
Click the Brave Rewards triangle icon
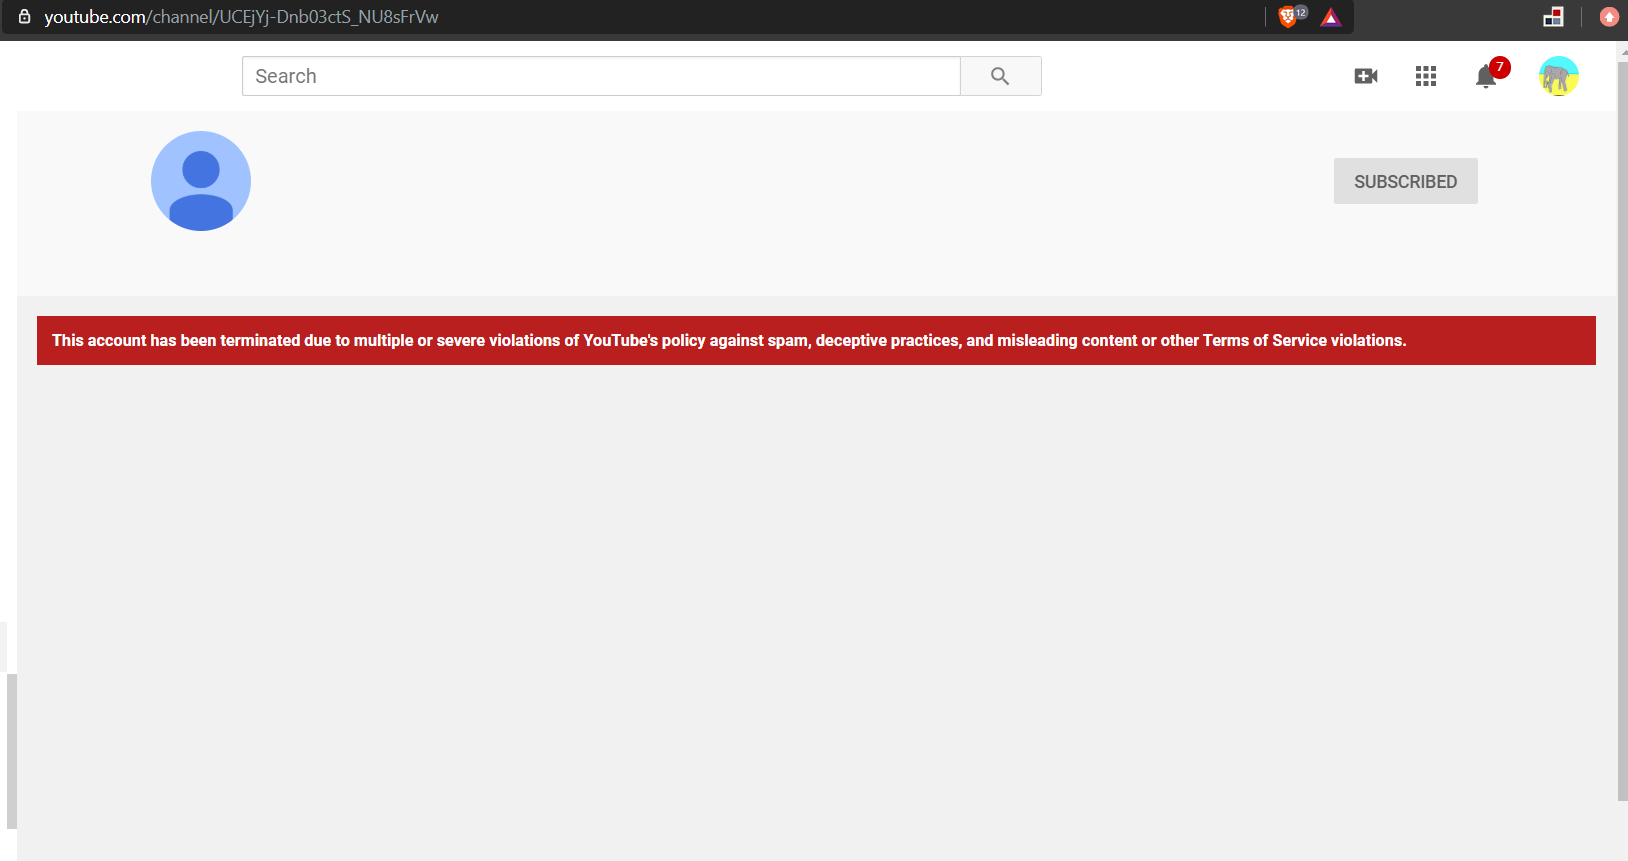(x=1331, y=17)
